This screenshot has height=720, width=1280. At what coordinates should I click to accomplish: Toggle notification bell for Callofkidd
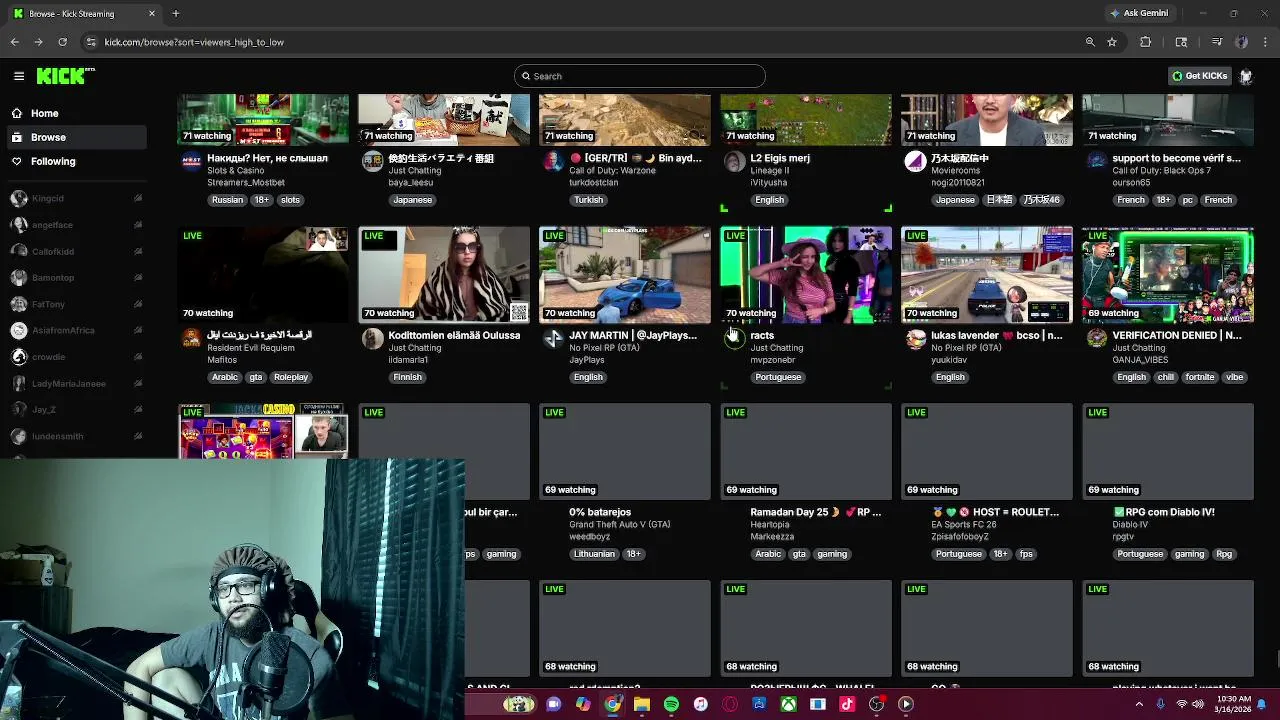pyautogui.click(x=138, y=251)
